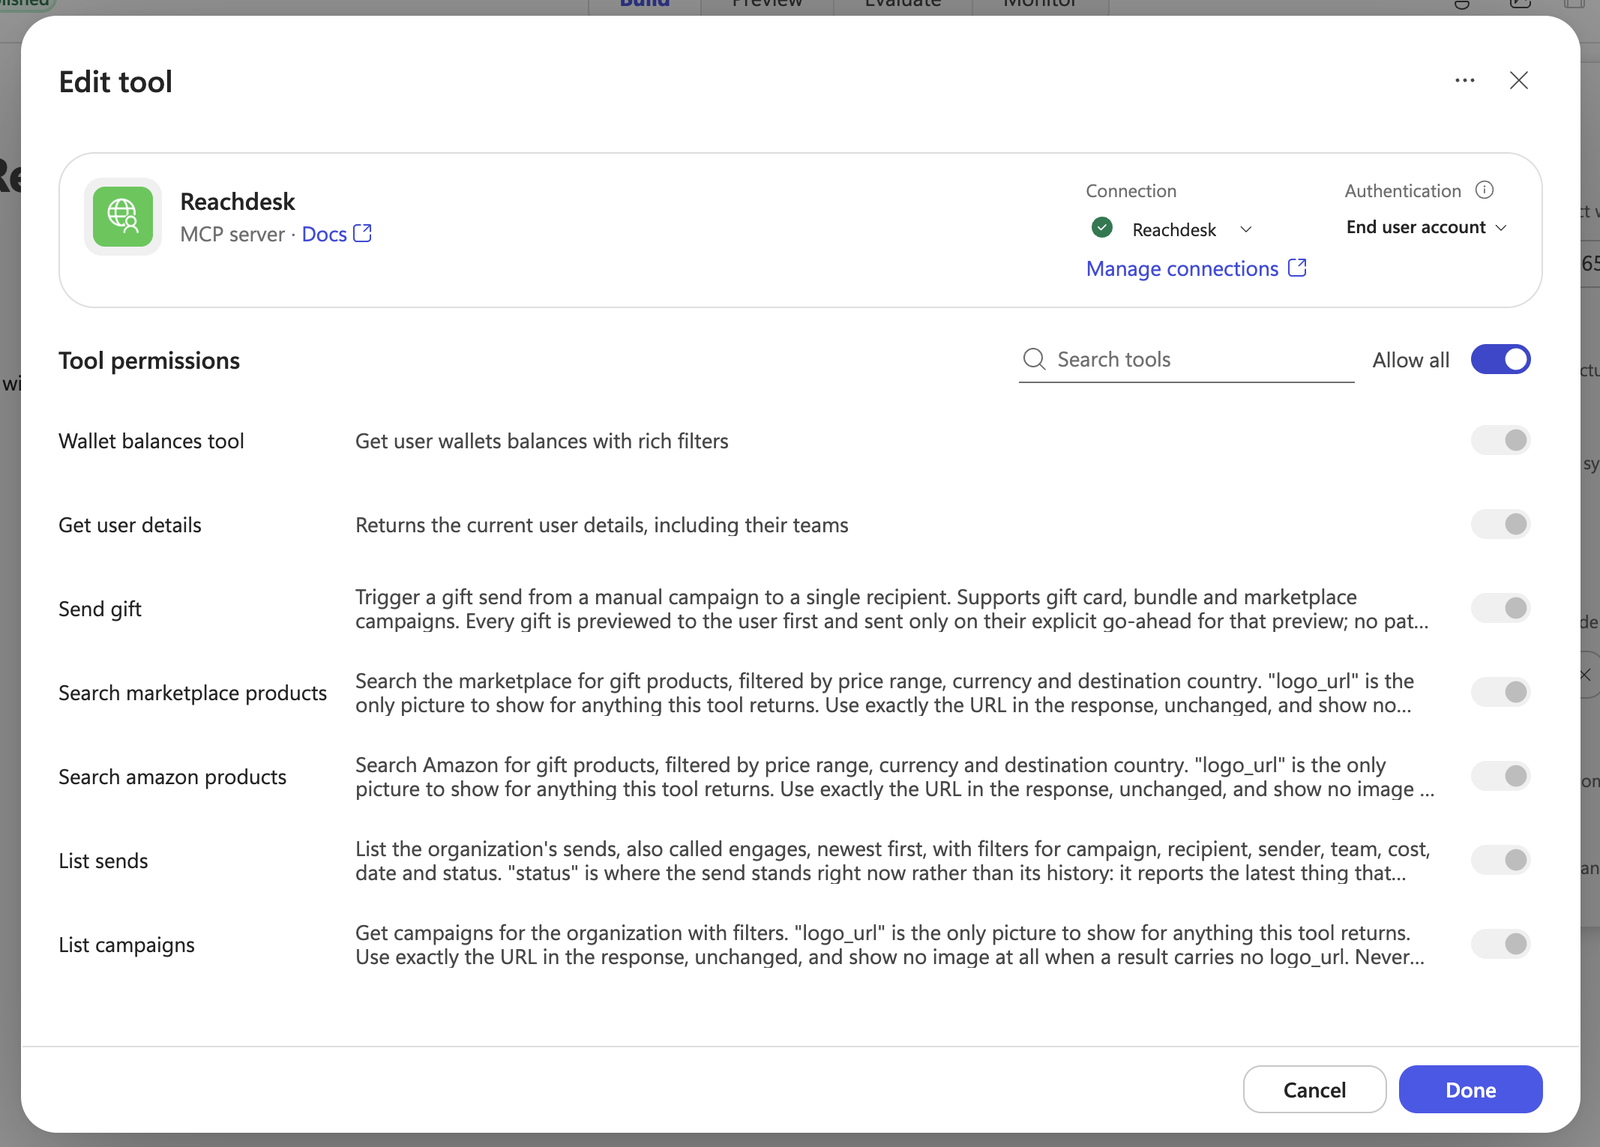Screen dimensions: 1600x1147
Task: Toggle the Wallet balances tool permission
Action: pos(1500,440)
